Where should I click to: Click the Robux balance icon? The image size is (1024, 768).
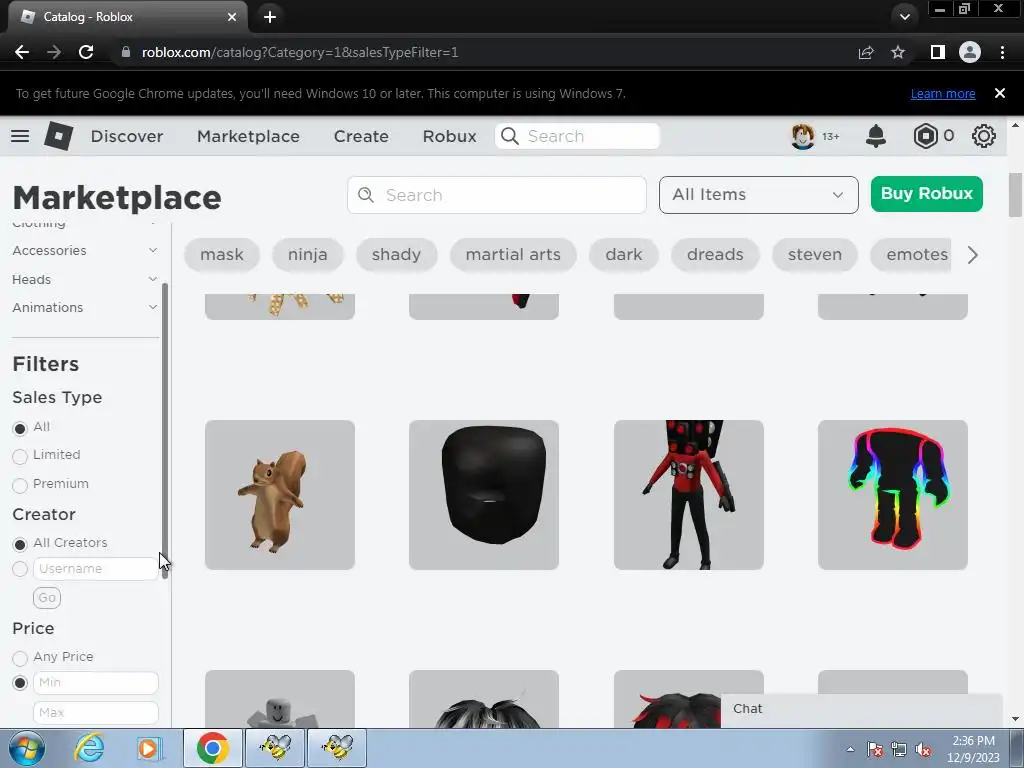[925, 136]
